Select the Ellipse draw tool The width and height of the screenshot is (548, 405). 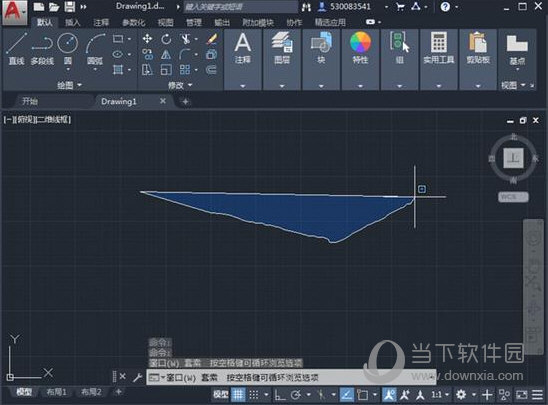point(118,54)
